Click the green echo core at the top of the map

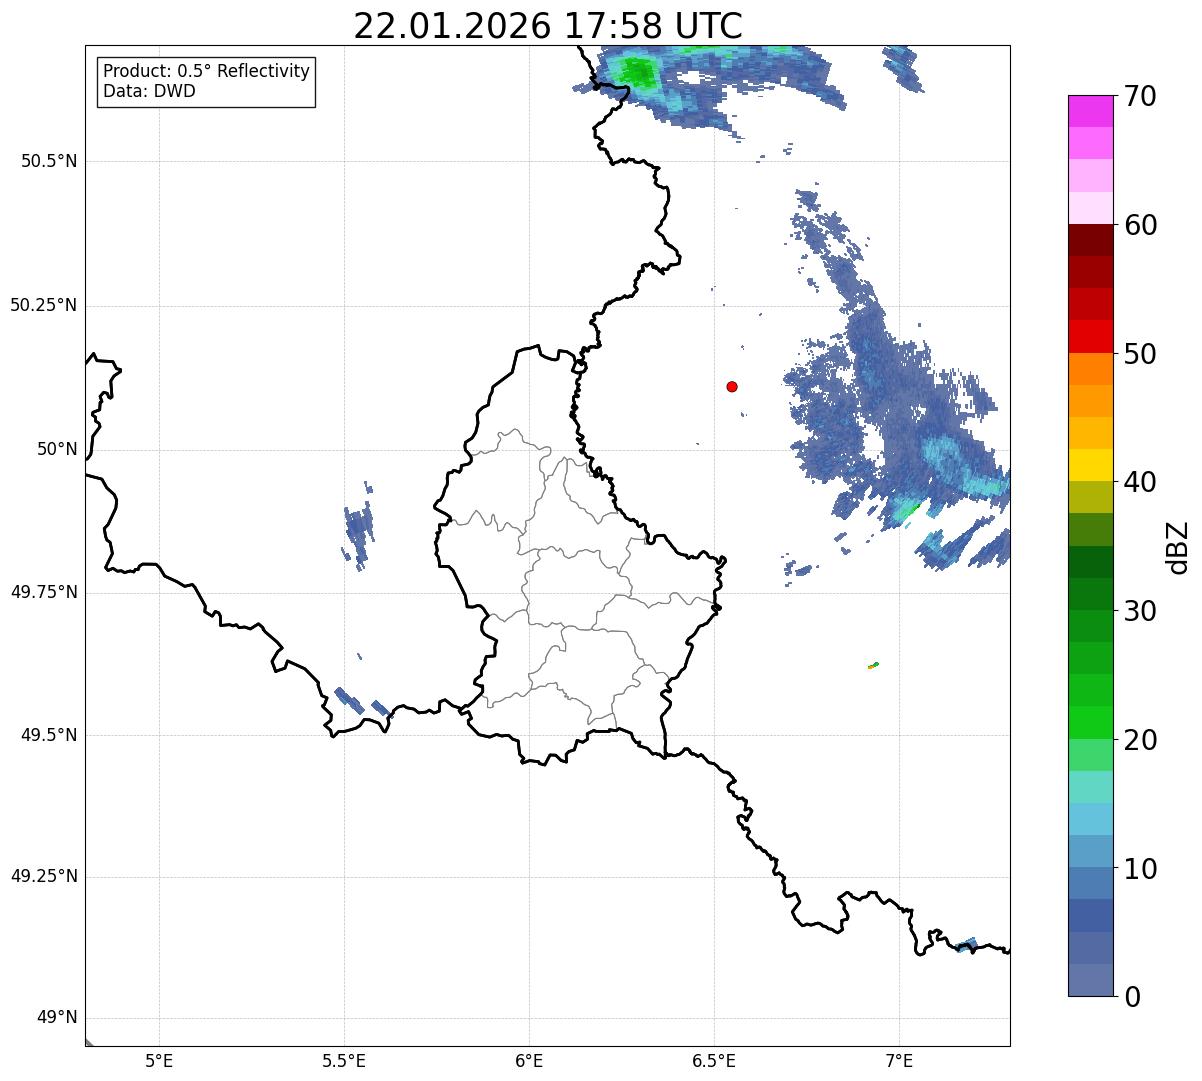click(x=635, y=72)
